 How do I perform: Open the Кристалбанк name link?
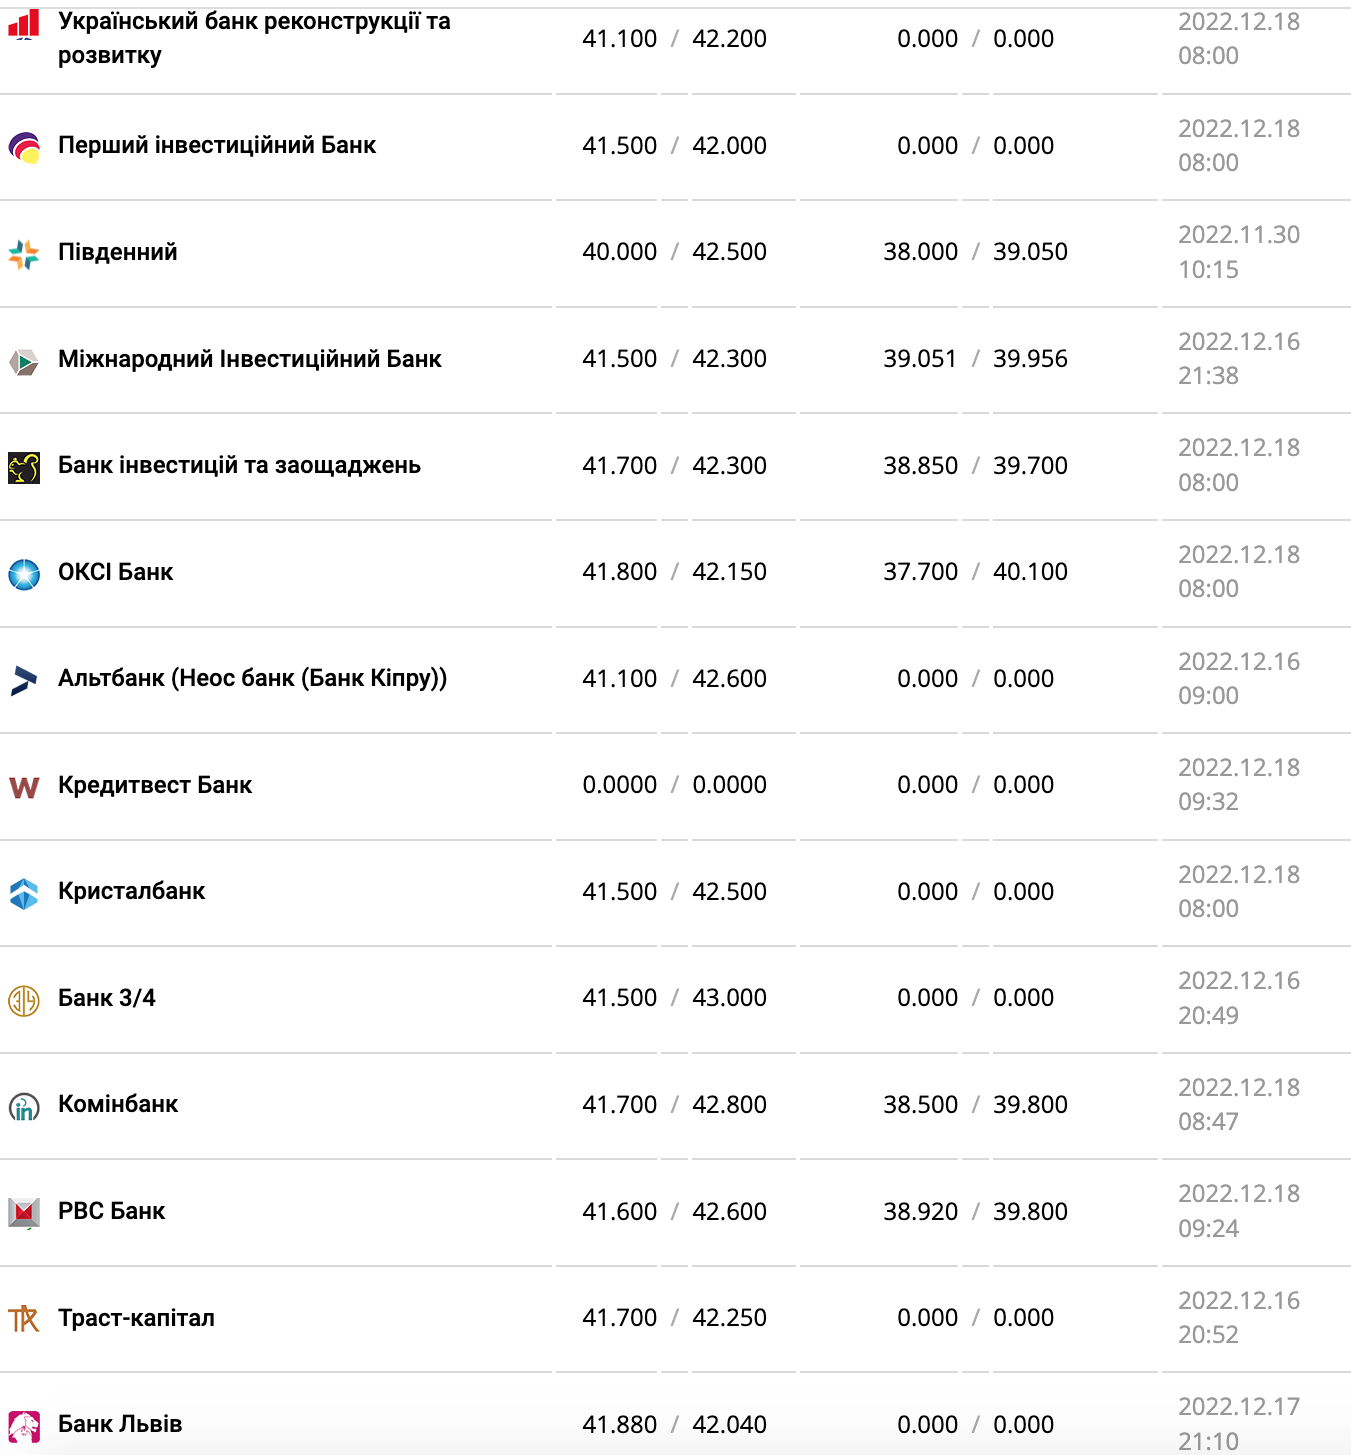click(x=131, y=891)
